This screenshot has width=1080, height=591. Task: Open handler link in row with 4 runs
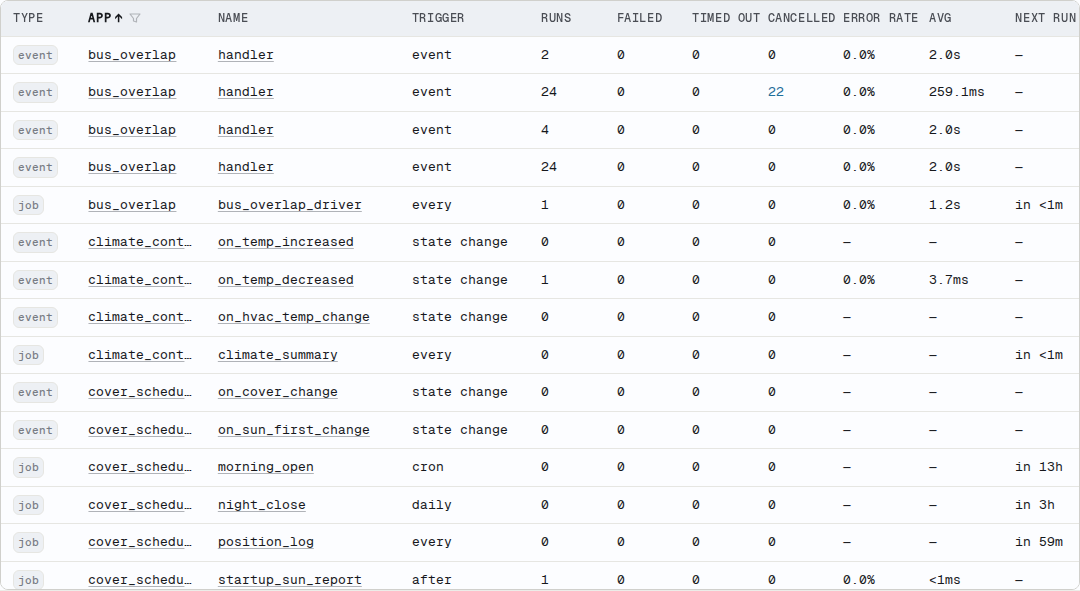pos(246,130)
